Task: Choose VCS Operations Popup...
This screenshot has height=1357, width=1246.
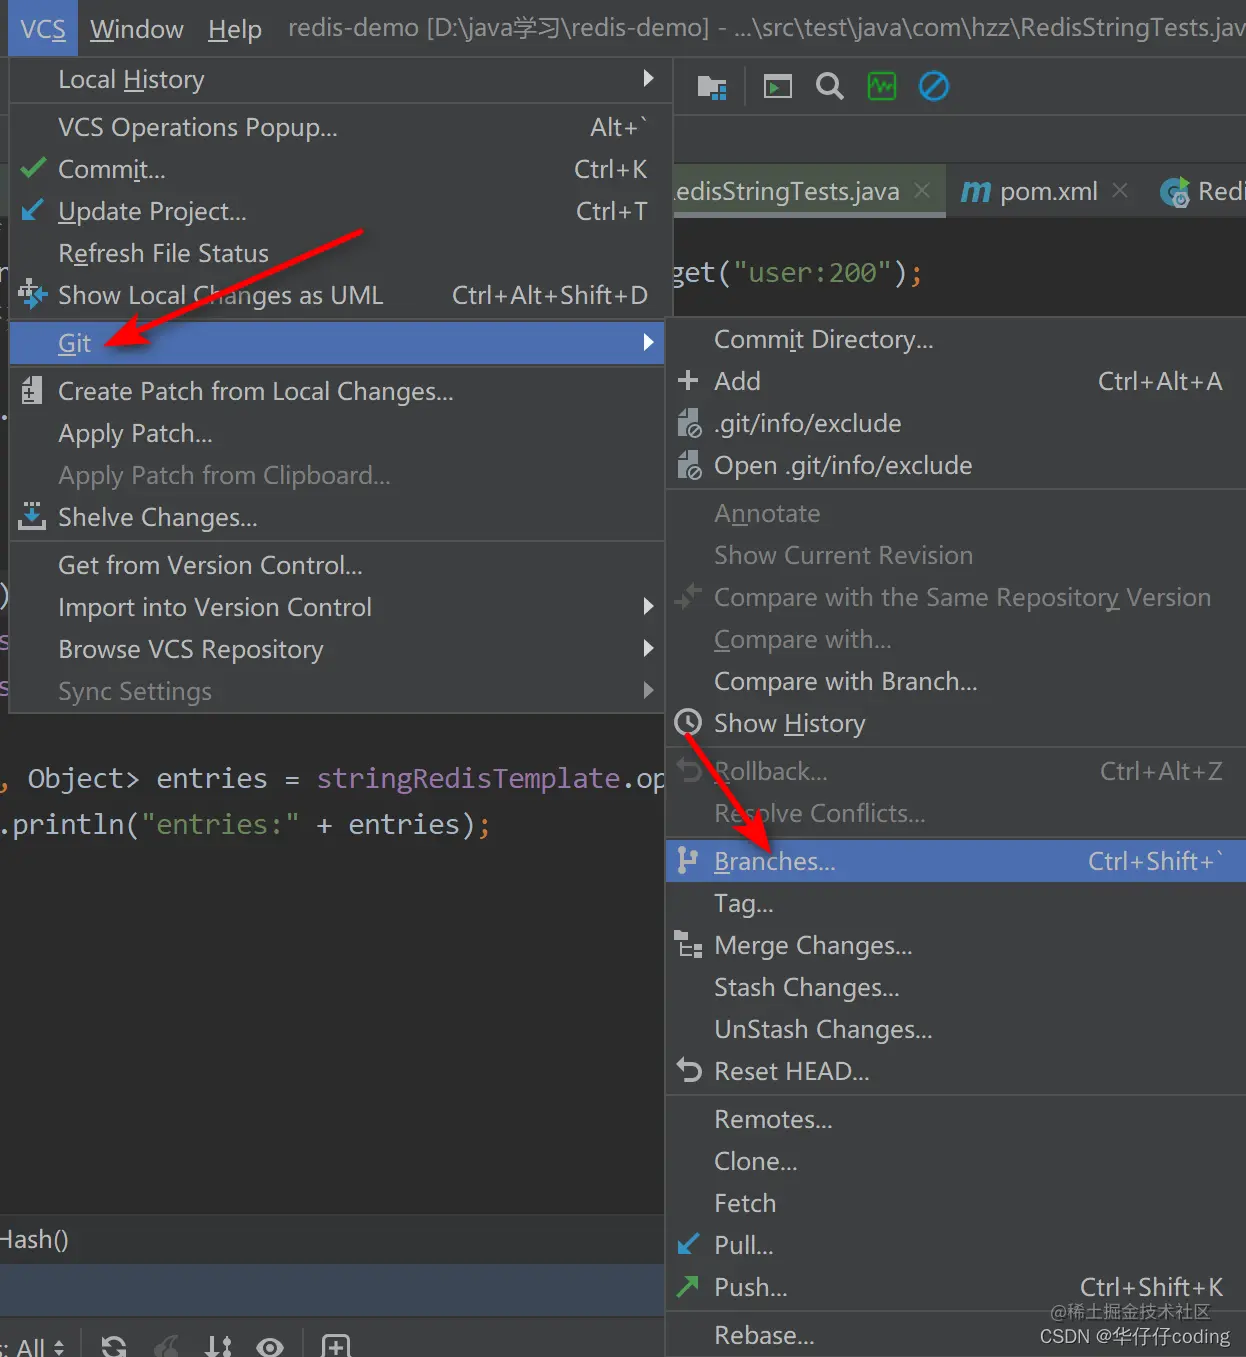Action: click(337, 127)
